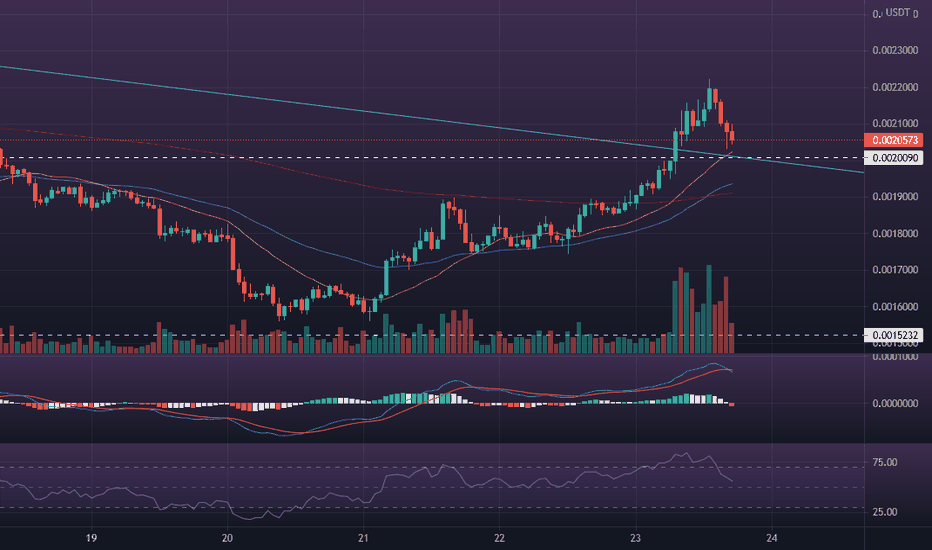Click the 0.0018000 price axis value
The height and width of the screenshot is (550, 932).
click(895, 234)
